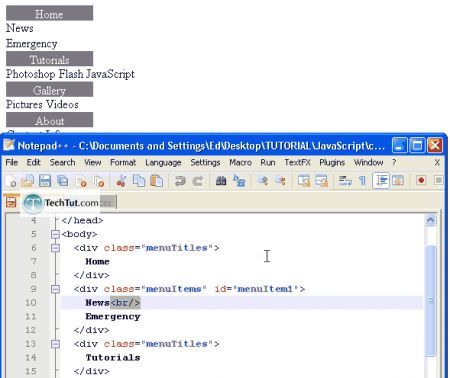Click the Redo toolbar icon
450x378 pixels.
198,181
